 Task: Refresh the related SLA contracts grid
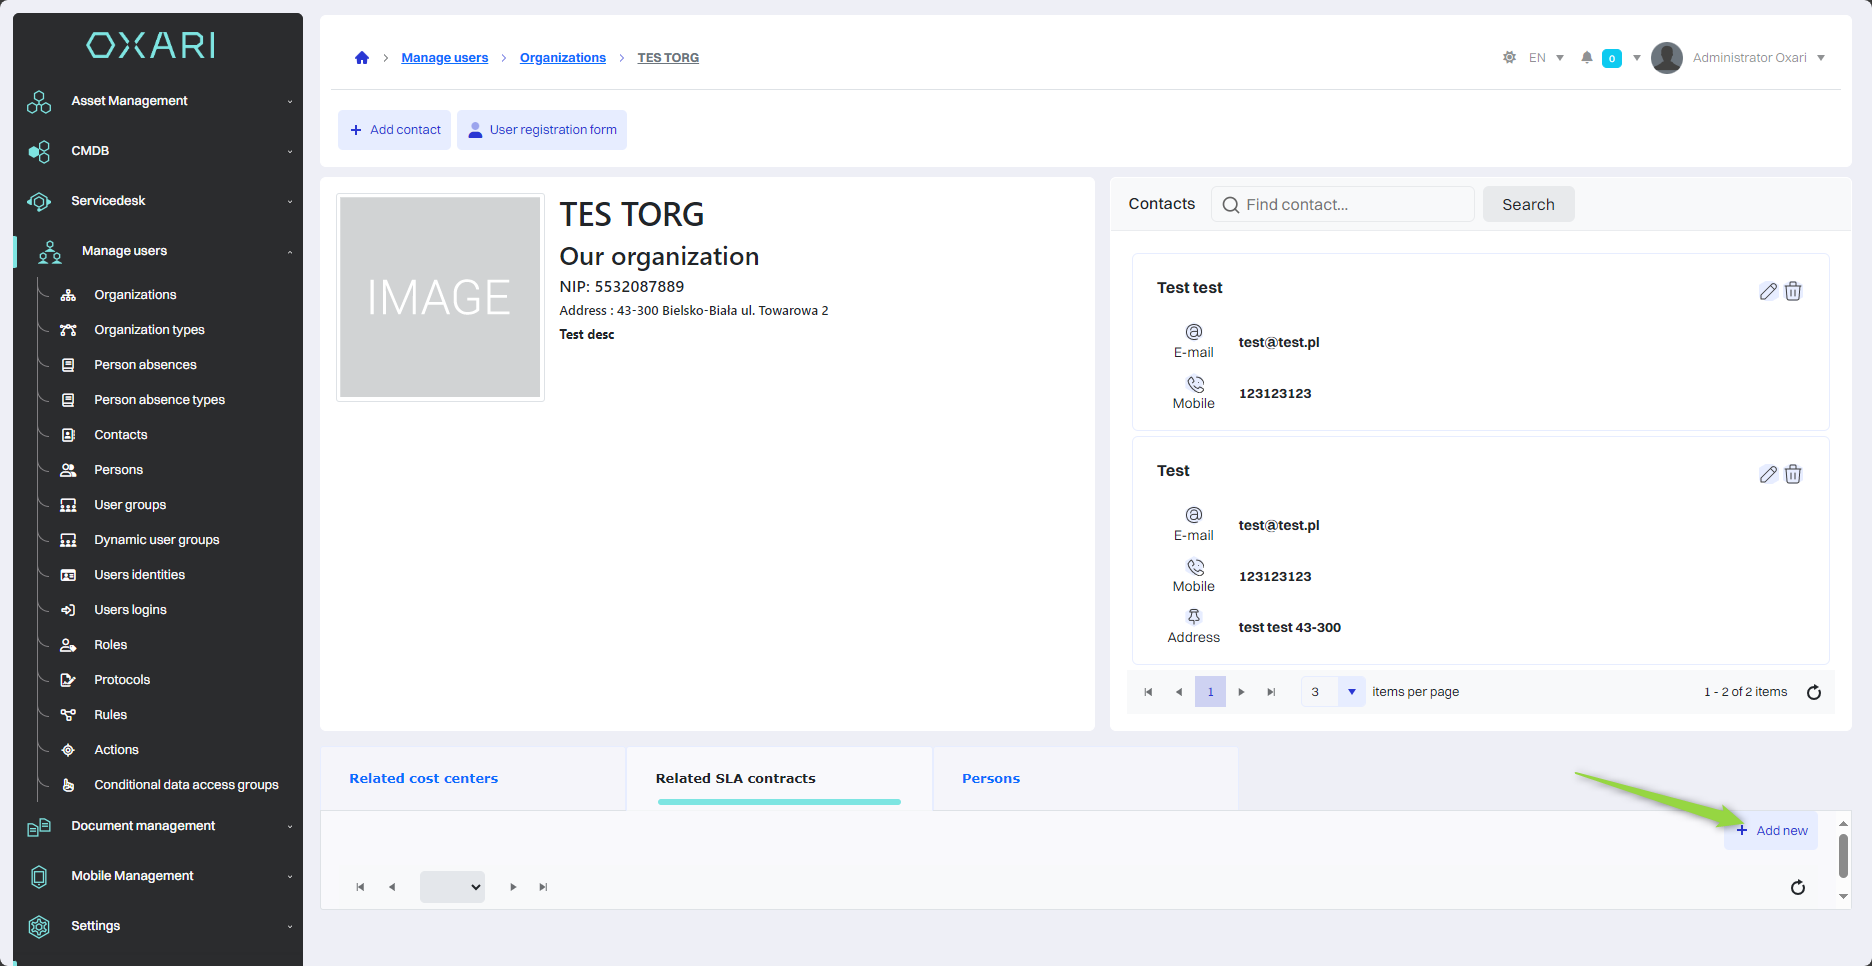pyautogui.click(x=1797, y=887)
